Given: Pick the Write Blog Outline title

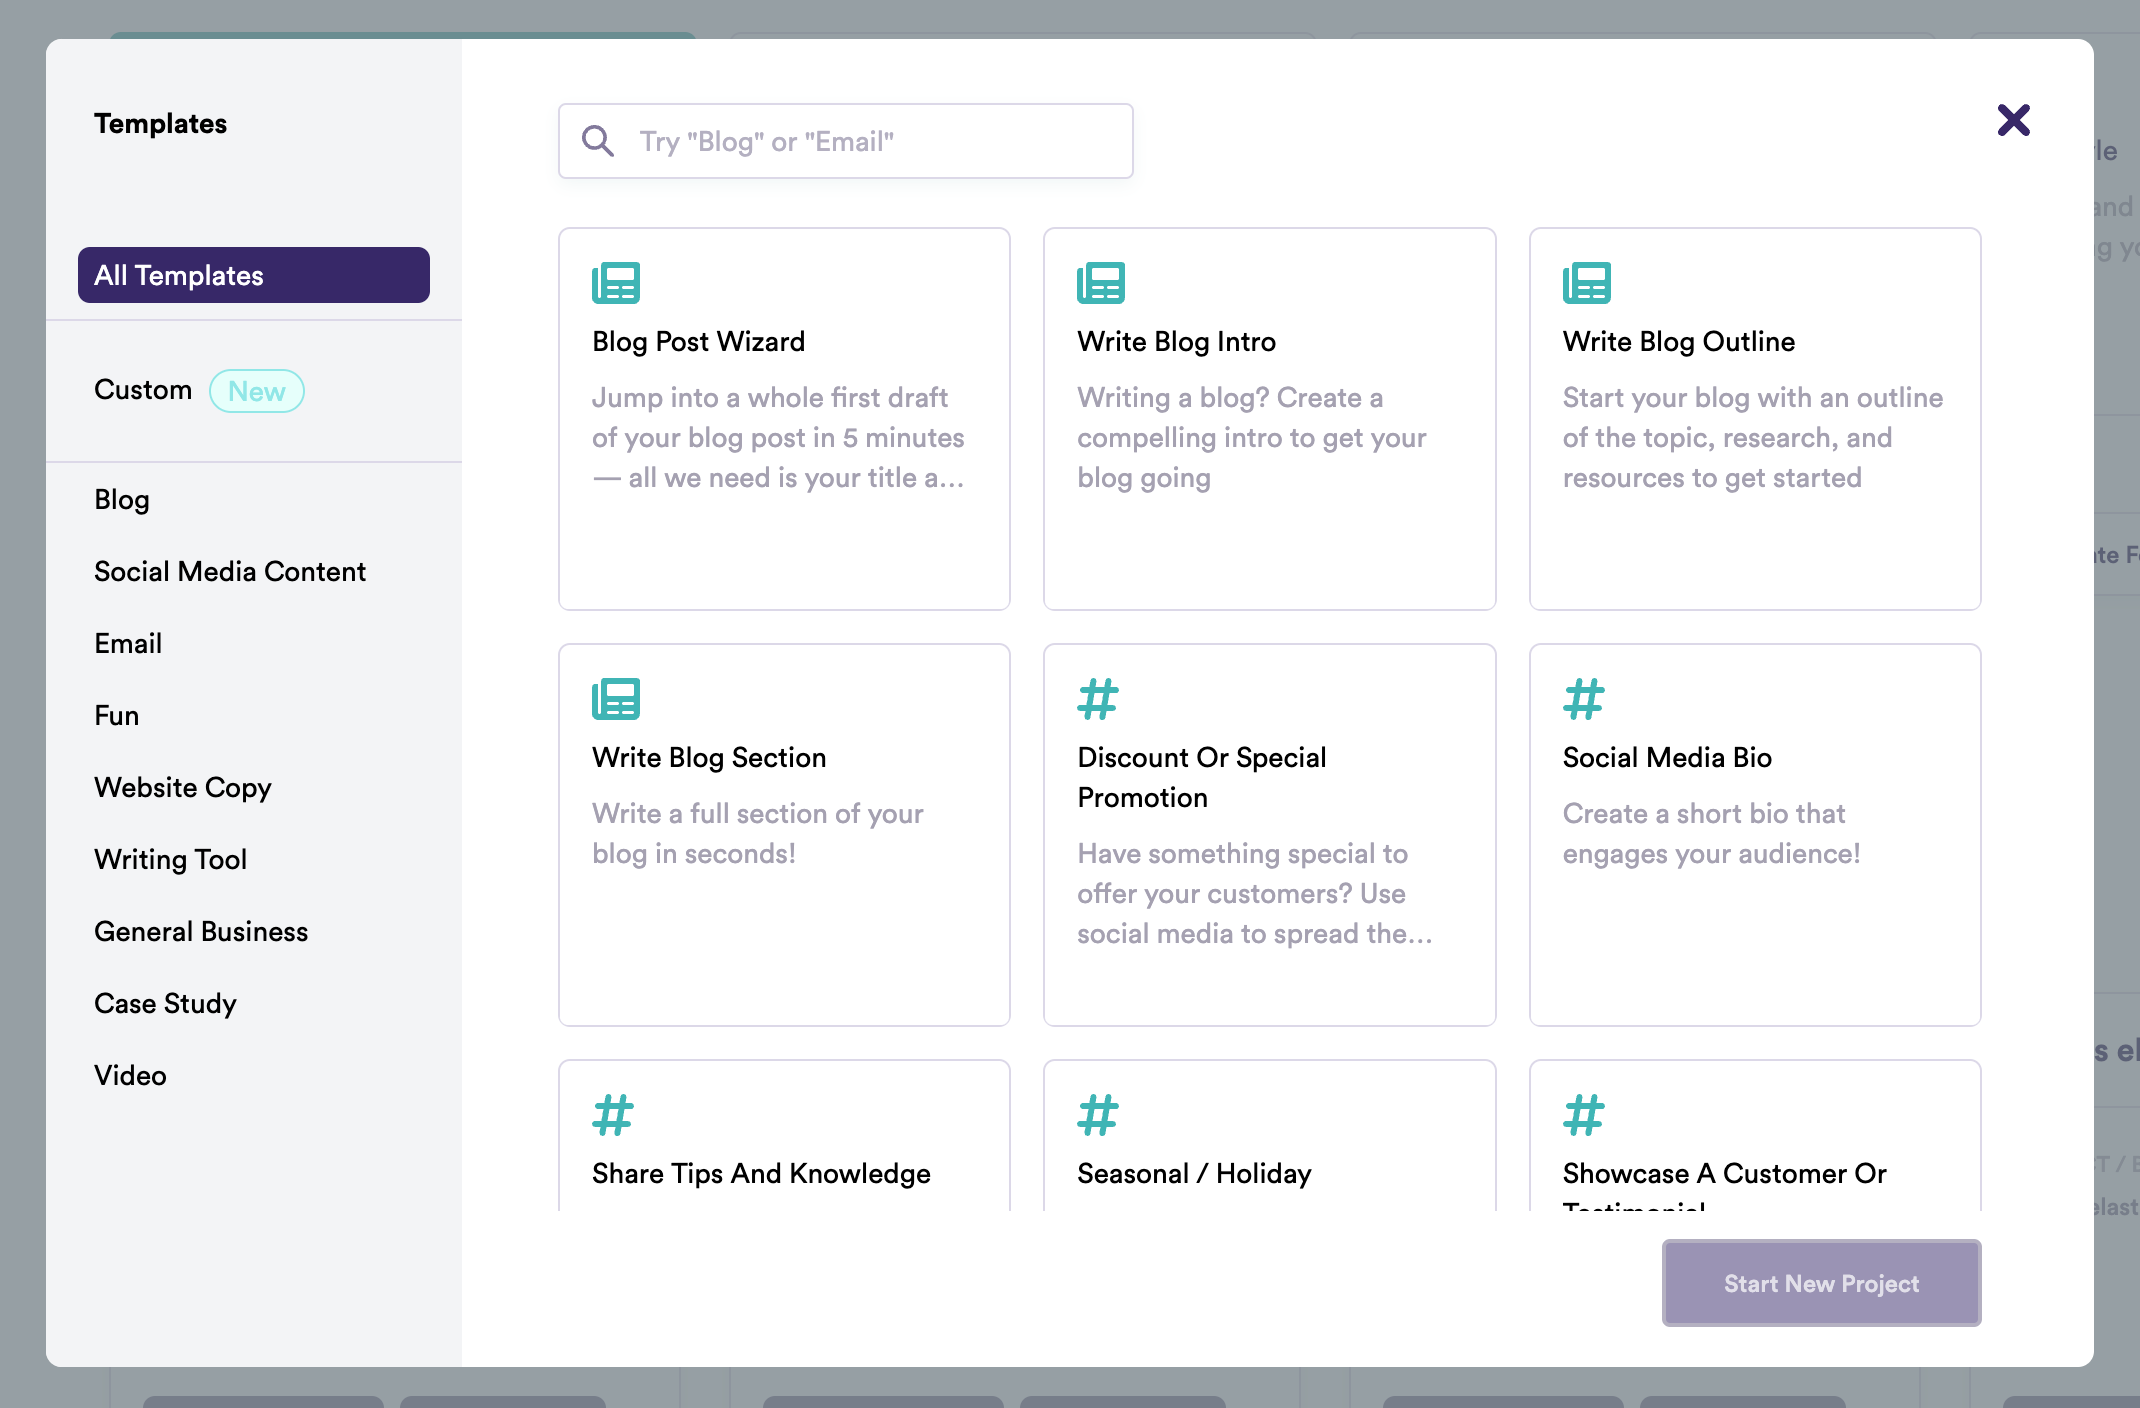Looking at the screenshot, I should 1679,341.
